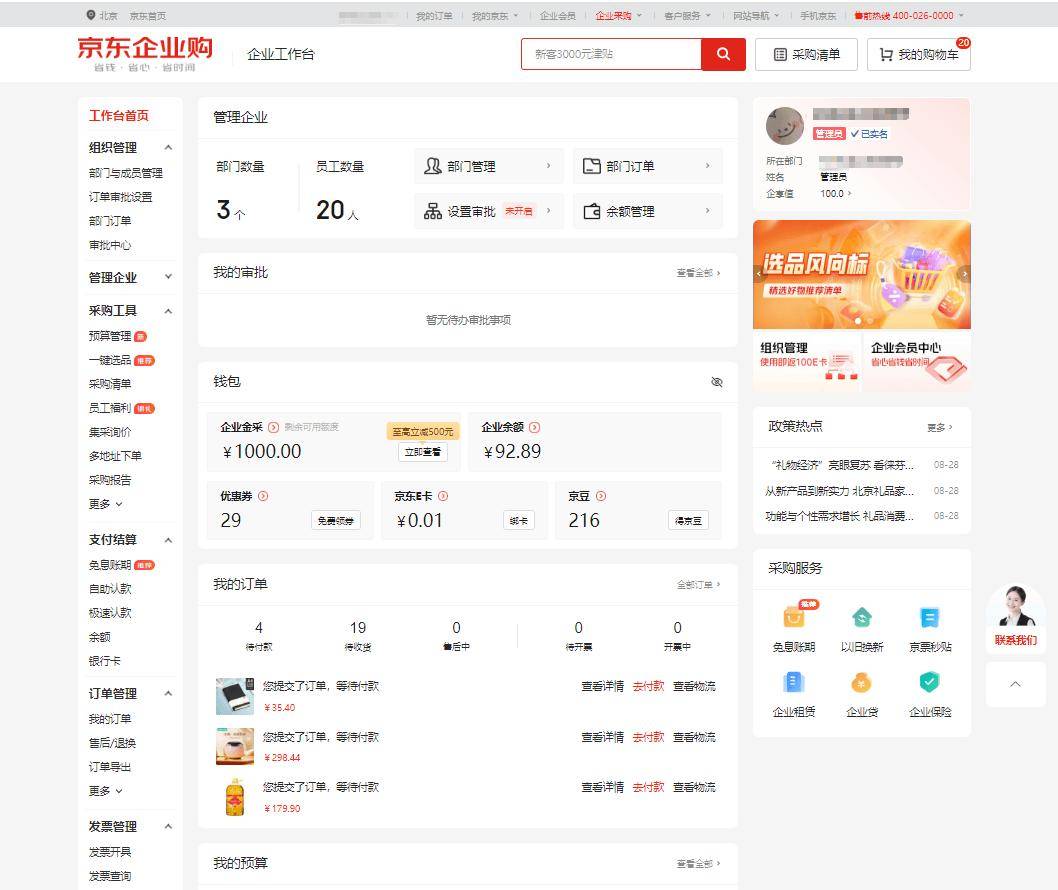Expand 更多 under 采购工具
The width and height of the screenshot is (1058, 890).
point(106,504)
